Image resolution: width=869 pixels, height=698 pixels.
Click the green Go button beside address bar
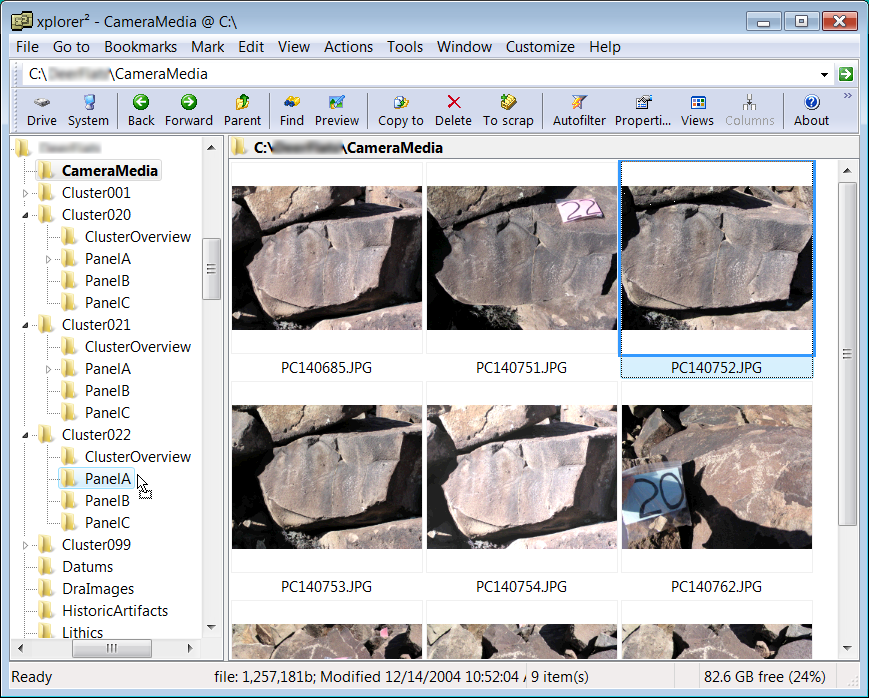pos(846,74)
